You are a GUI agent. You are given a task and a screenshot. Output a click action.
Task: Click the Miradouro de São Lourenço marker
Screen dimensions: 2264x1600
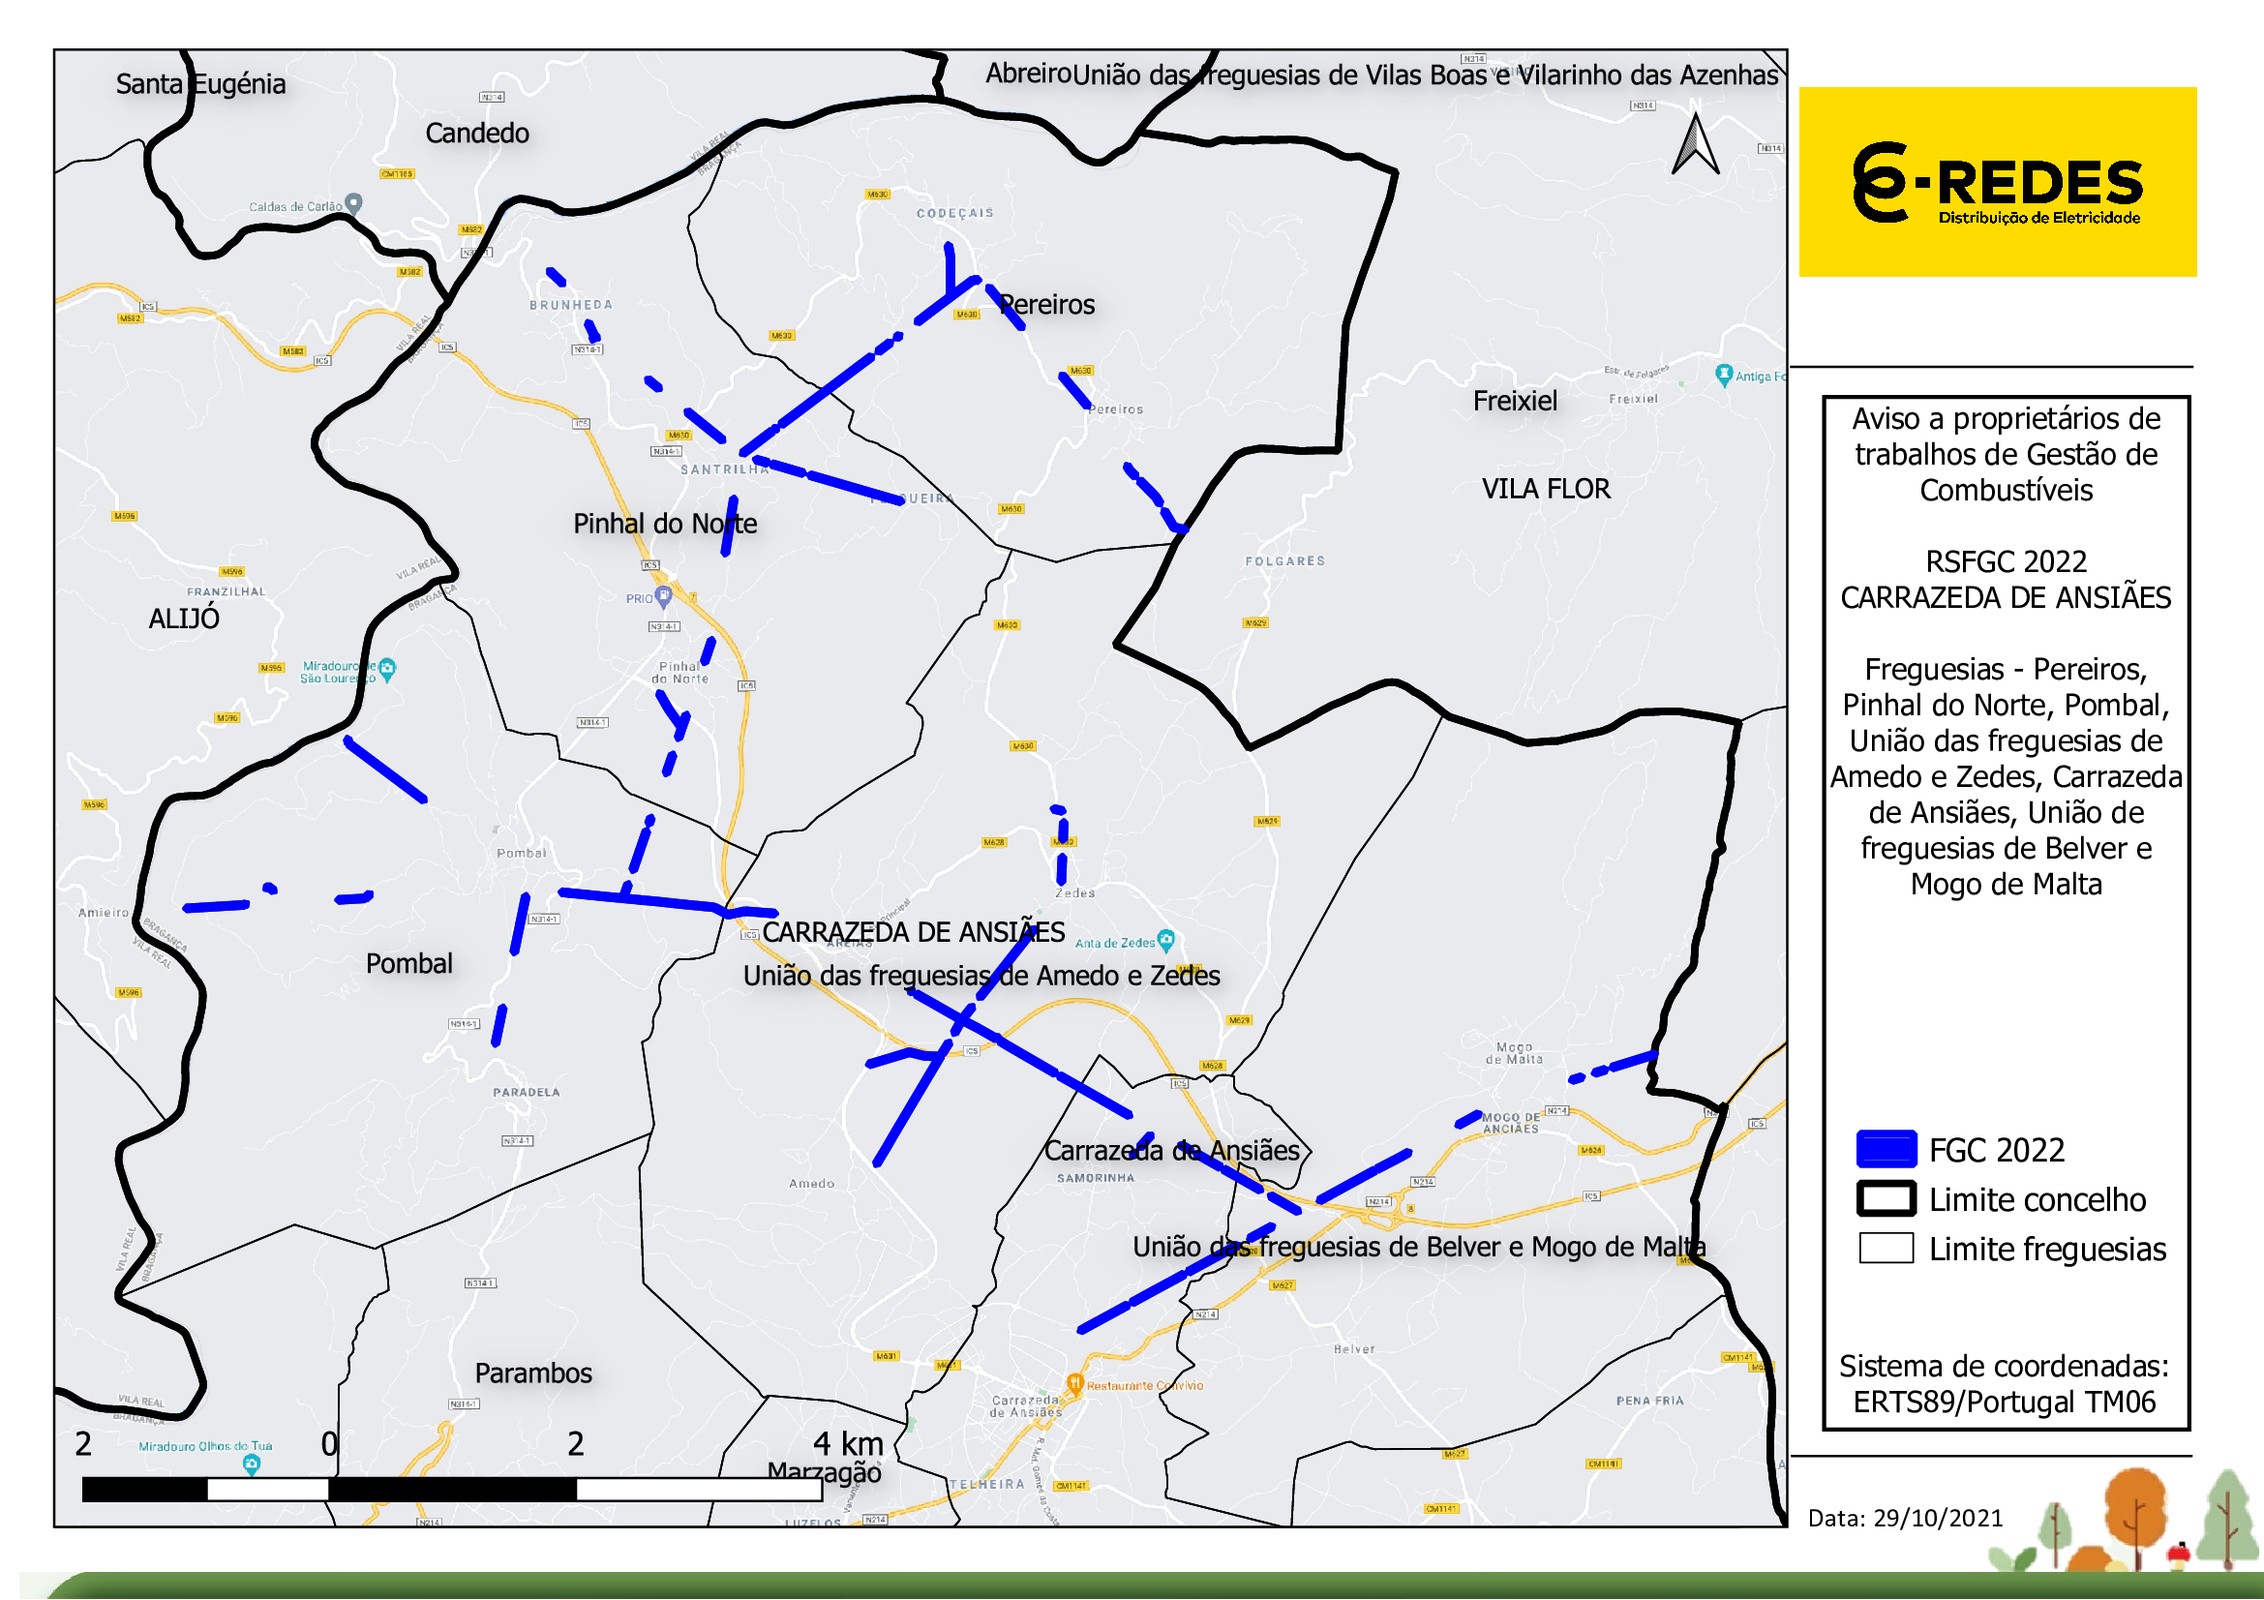pos(388,669)
